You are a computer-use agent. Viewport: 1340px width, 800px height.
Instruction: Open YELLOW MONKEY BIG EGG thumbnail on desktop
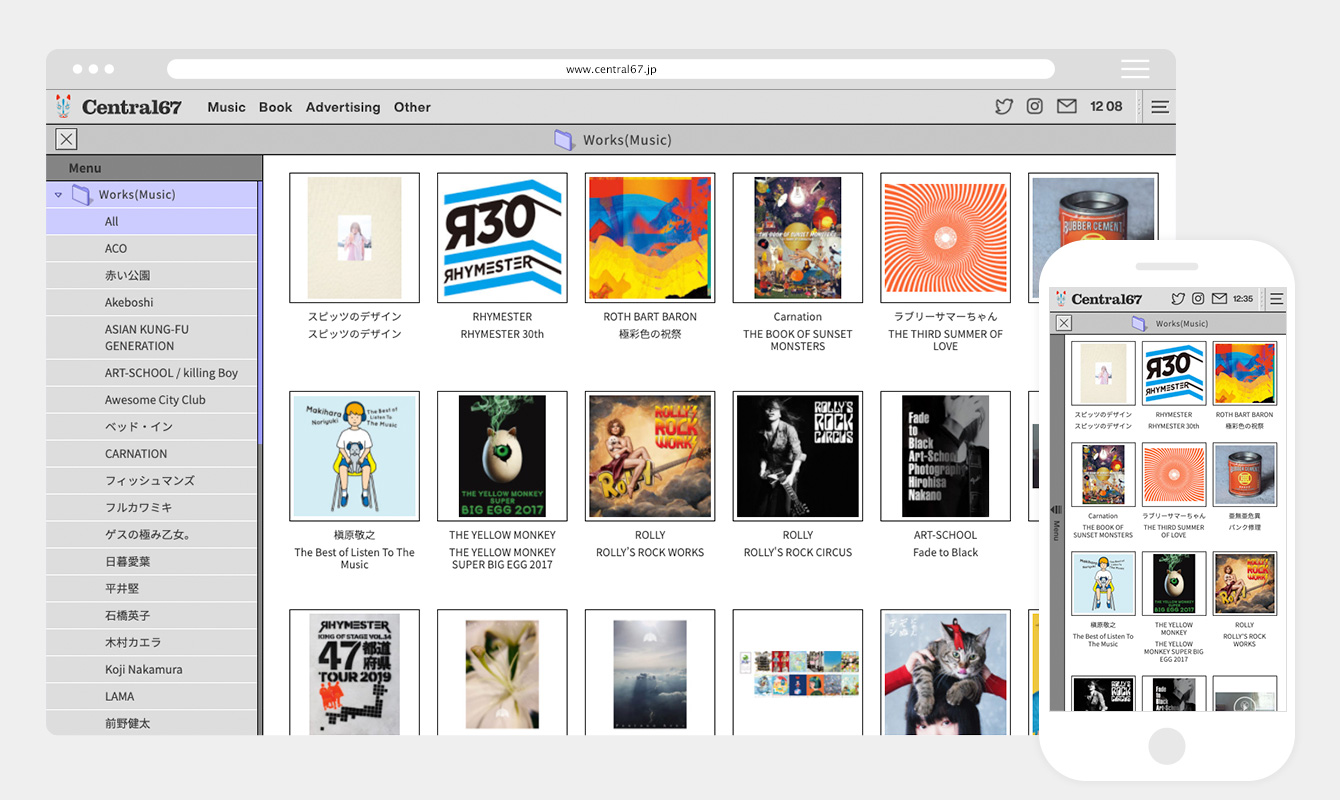click(502, 456)
